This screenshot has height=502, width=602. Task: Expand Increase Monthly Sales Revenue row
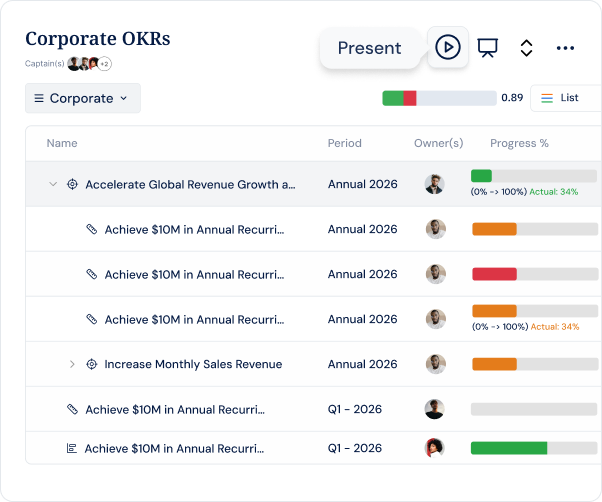pyautogui.click(x=72, y=364)
